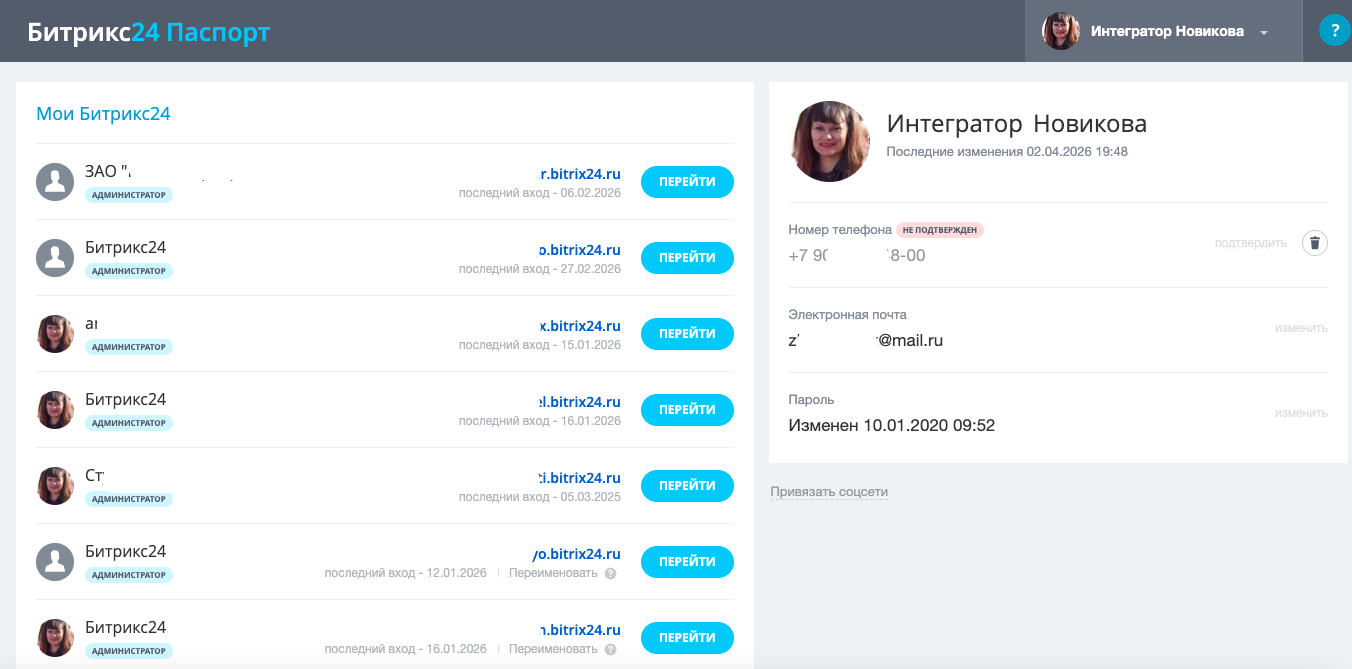1352x669 pixels.
Task: Click ПЕРЕЙТИ for portal last visited 06.02.2026
Action: point(687,182)
